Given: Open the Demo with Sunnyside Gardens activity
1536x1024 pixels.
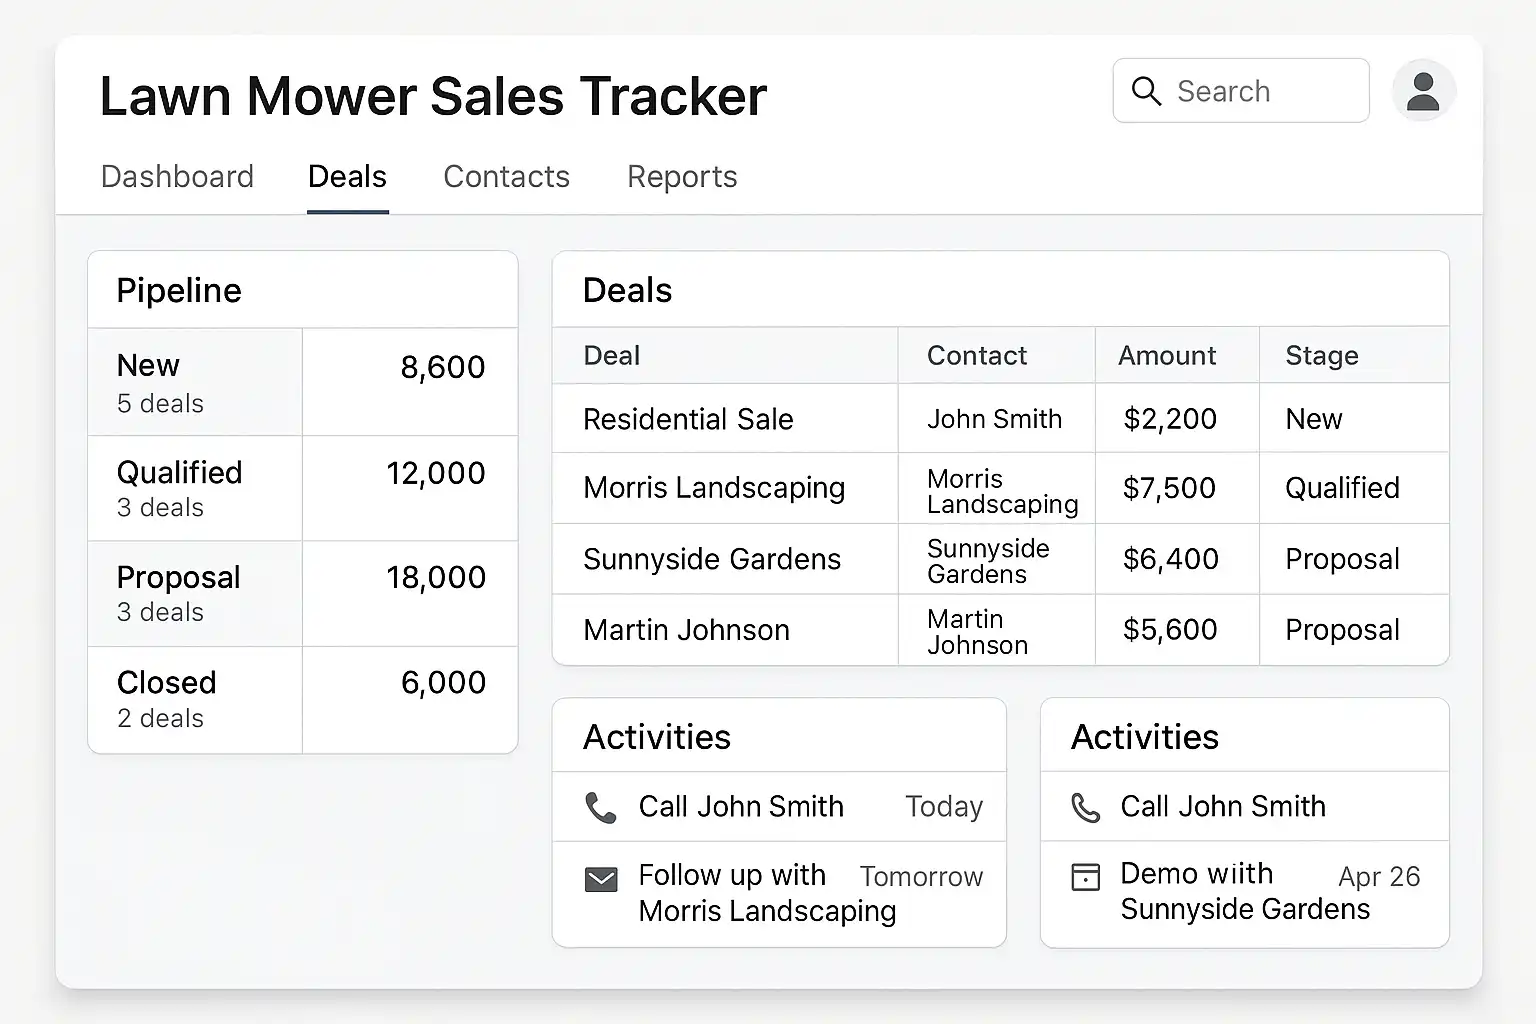Looking at the screenshot, I should (1244, 891).
